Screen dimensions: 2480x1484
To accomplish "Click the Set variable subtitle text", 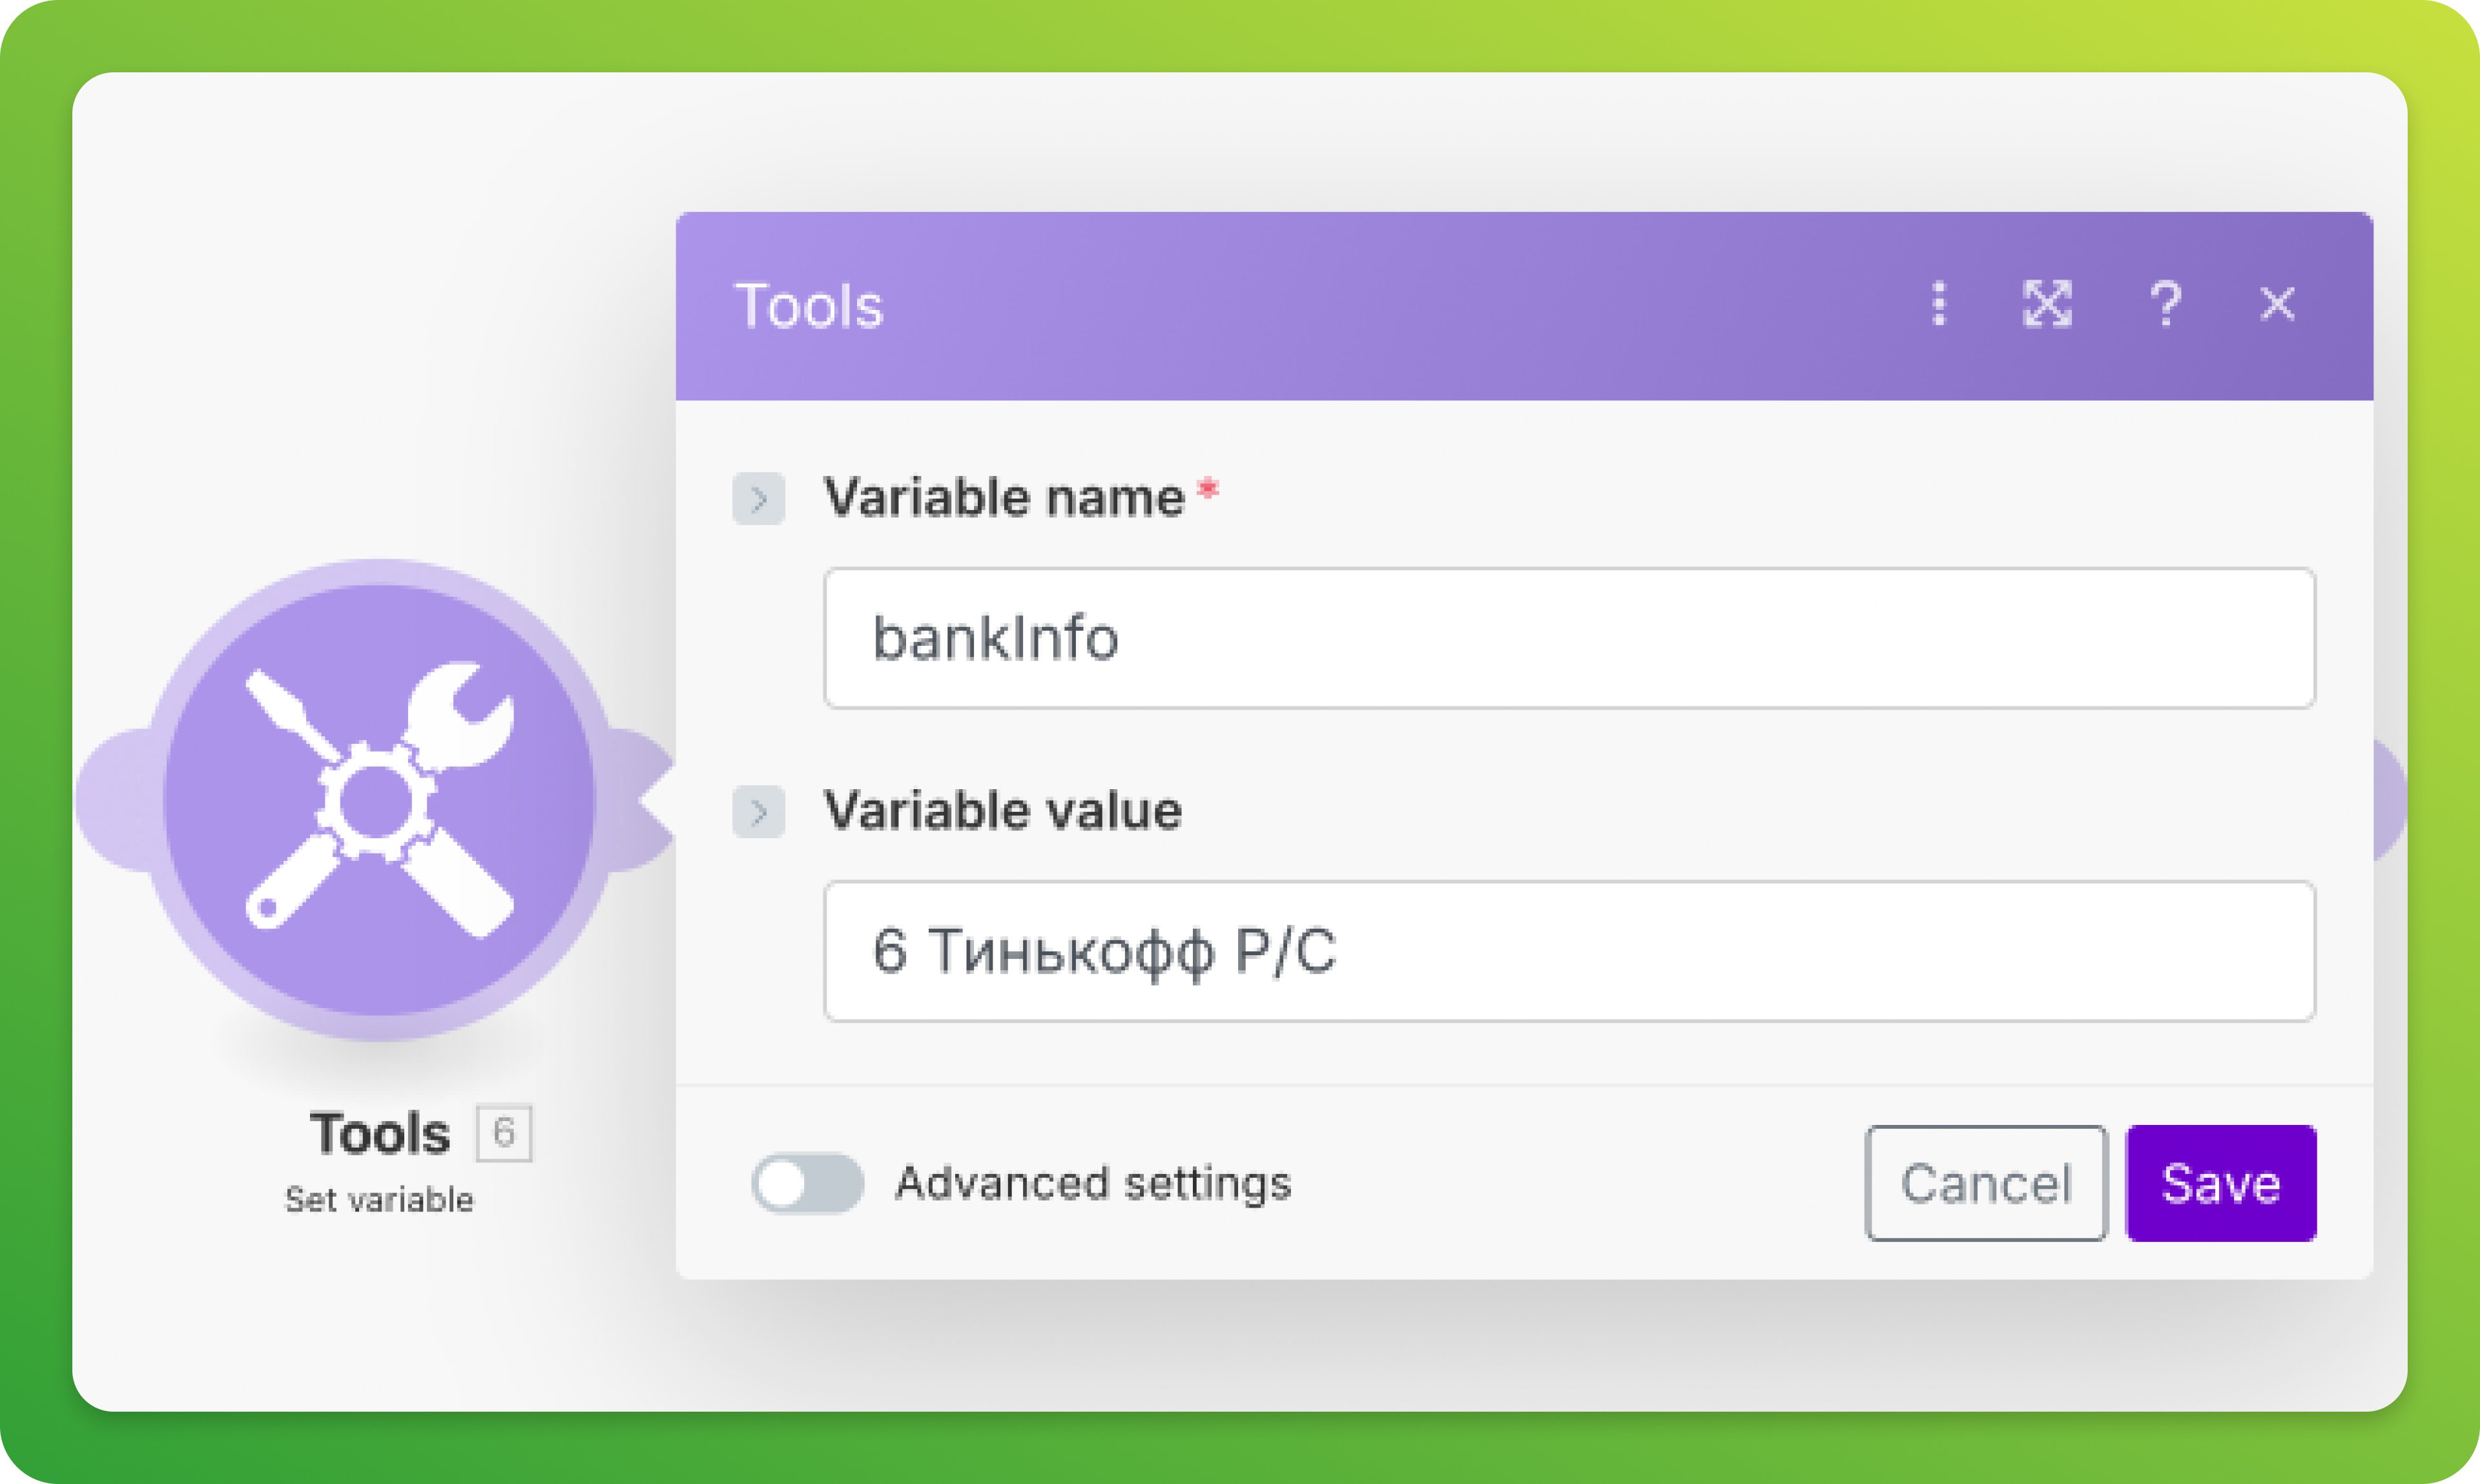I will 379,1199.
